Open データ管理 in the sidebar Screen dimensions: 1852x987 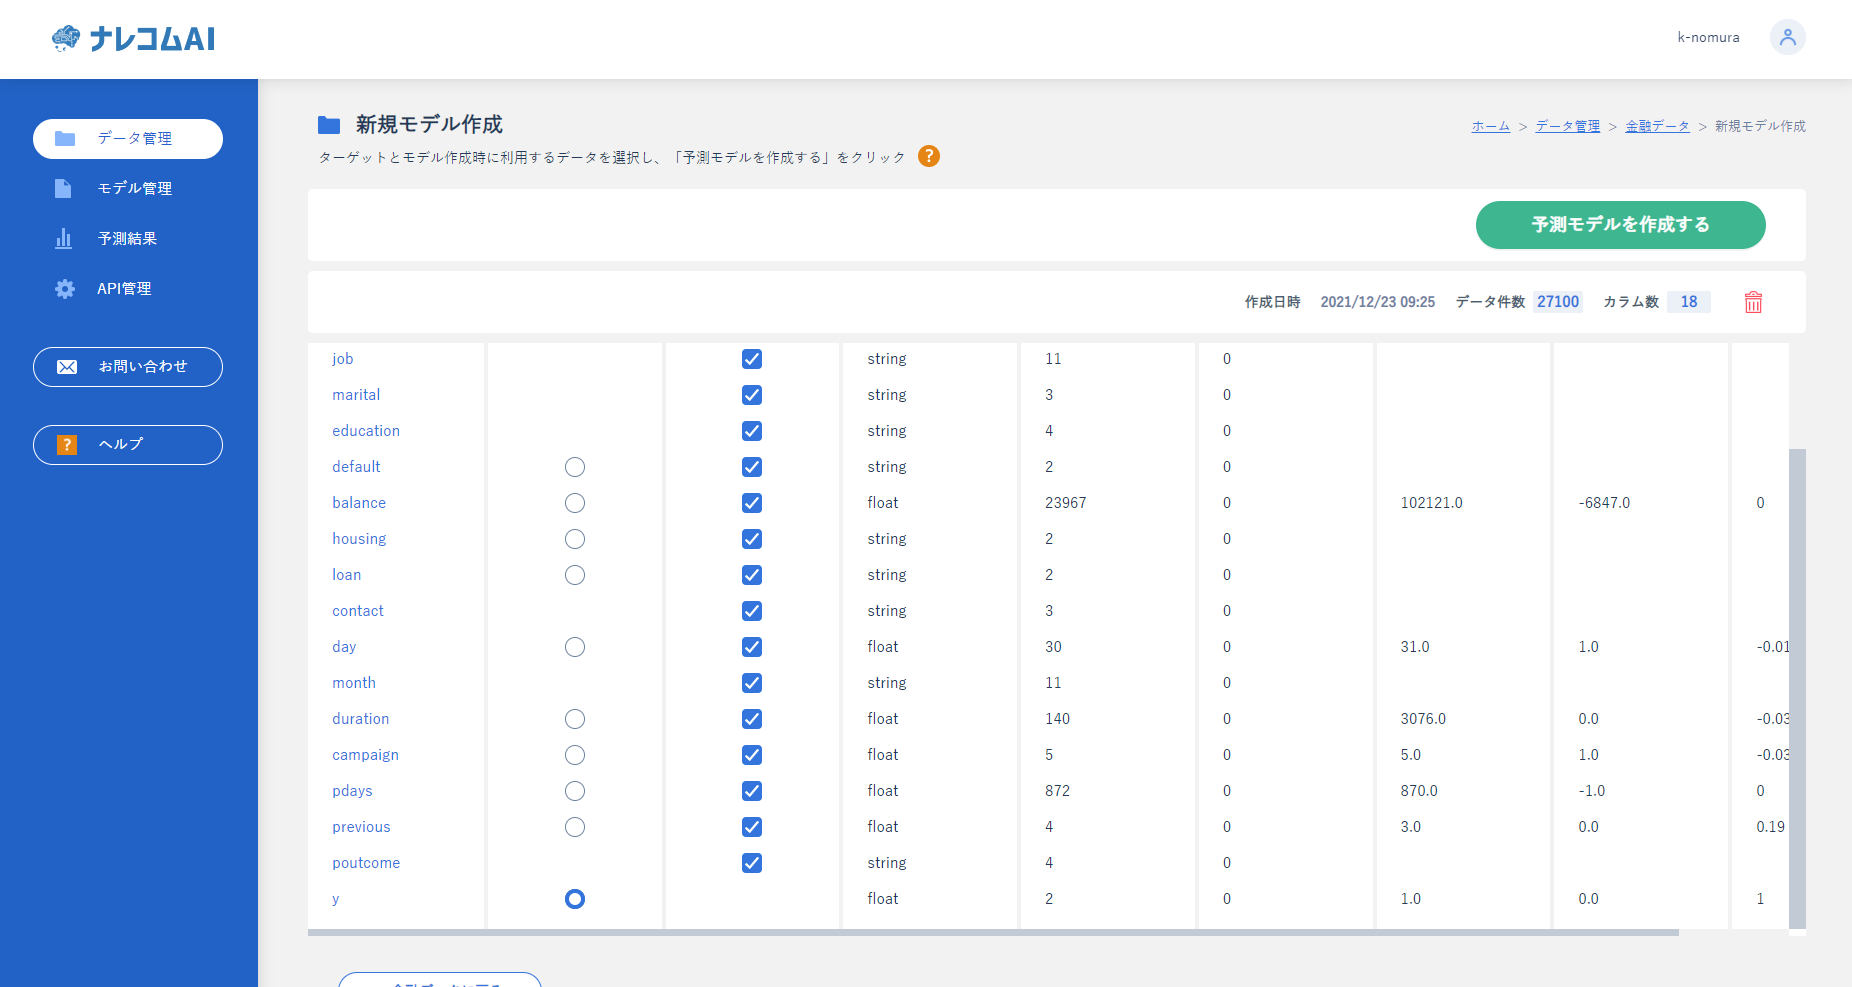tap(128, 138)
